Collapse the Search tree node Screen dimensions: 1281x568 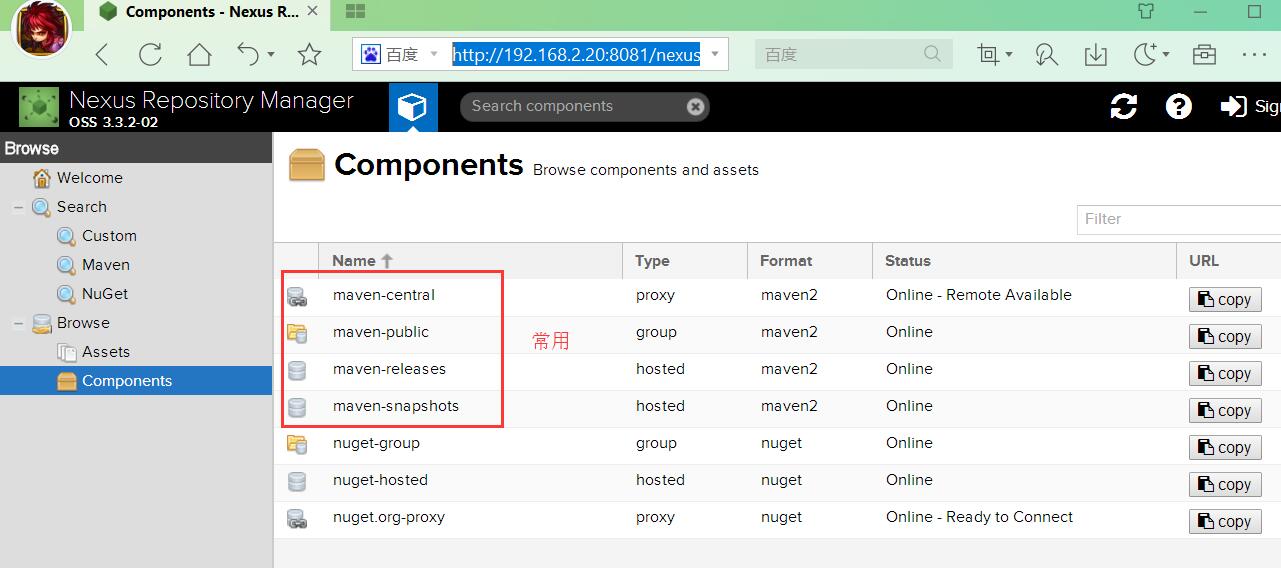point(18,208)
